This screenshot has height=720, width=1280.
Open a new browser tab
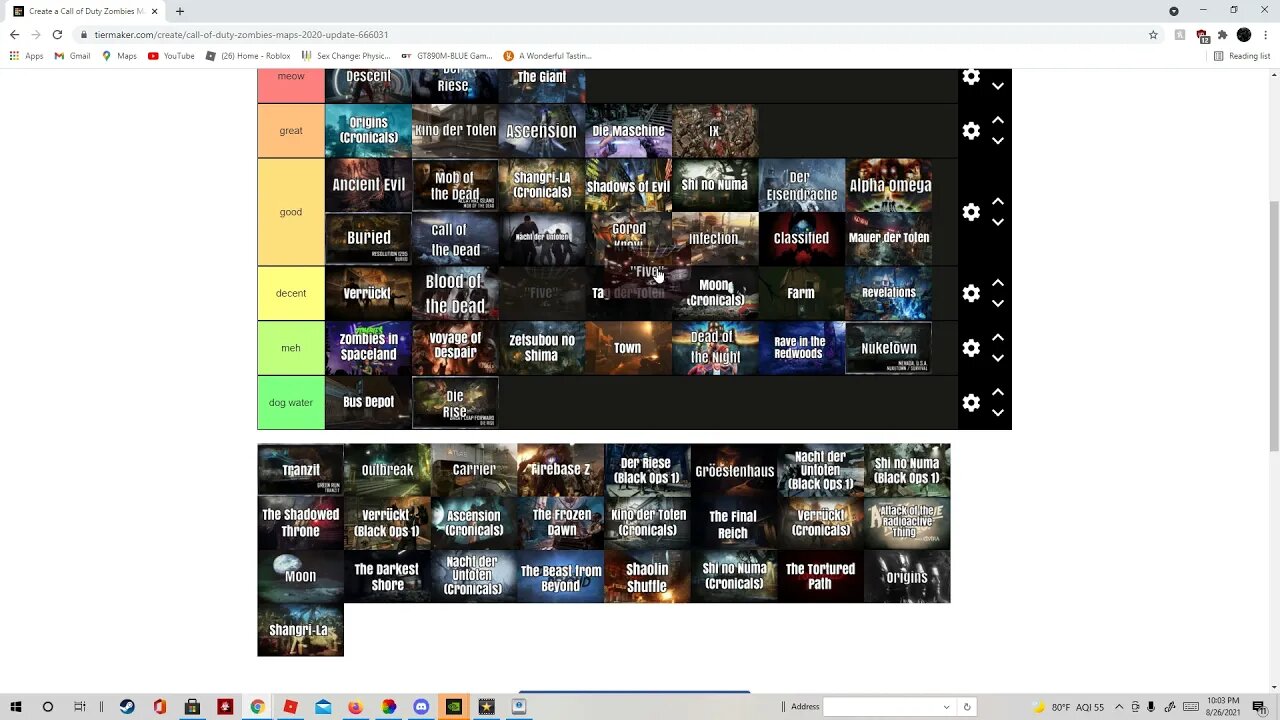(x=180, y=11)
